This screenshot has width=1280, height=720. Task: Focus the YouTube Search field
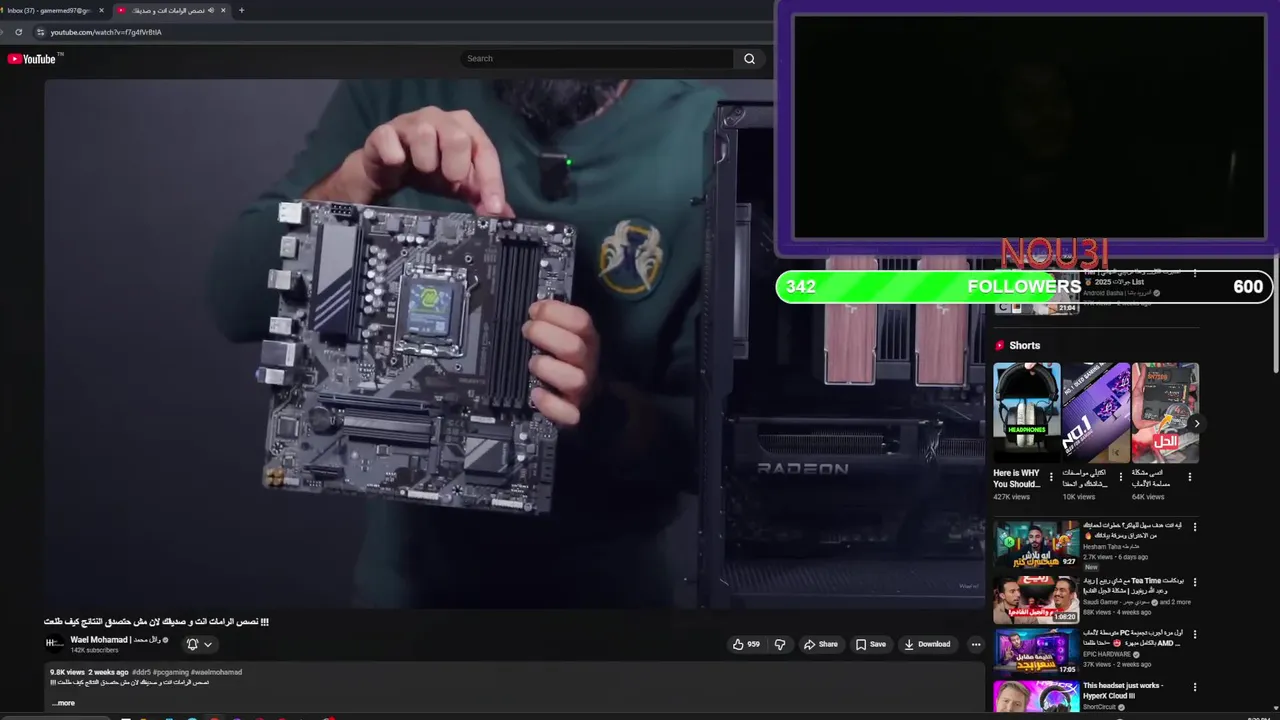pyautogui.click(x=597, y=59)
